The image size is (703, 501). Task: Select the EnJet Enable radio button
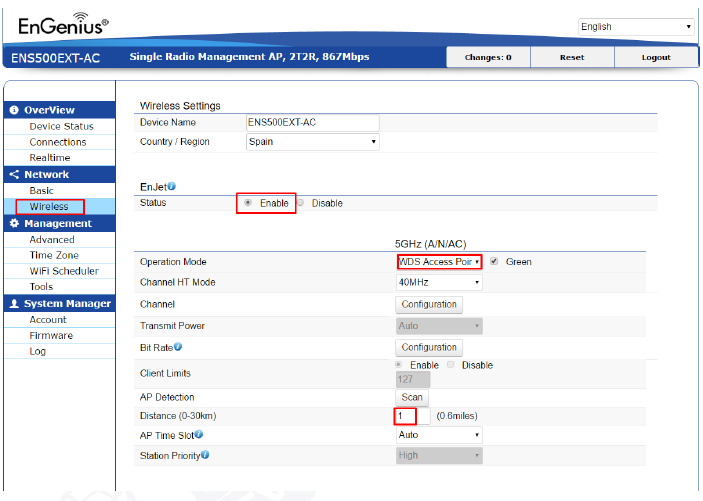pos(248,203)
